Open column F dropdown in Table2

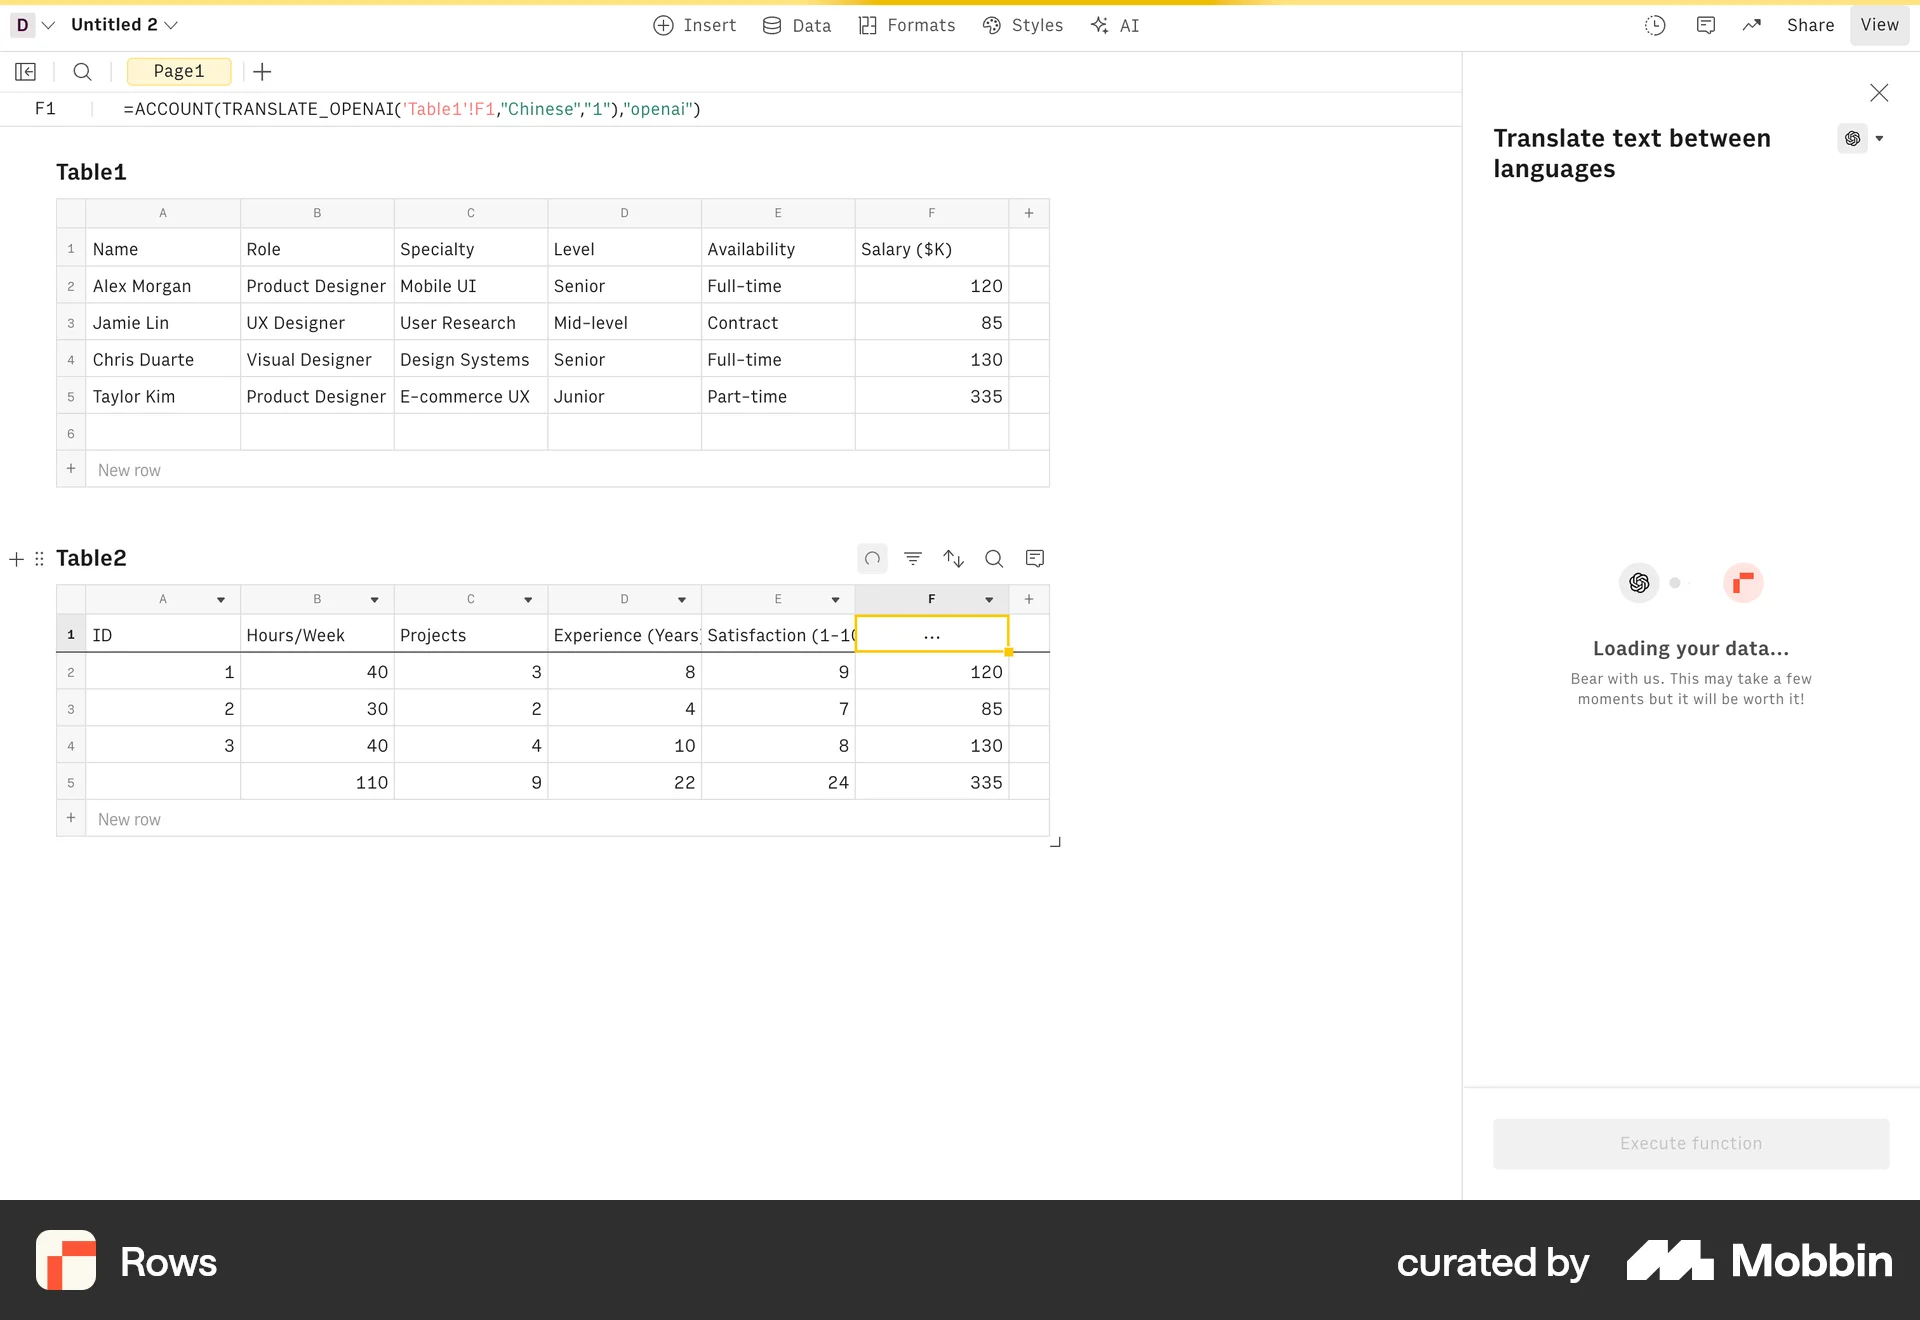988,600
